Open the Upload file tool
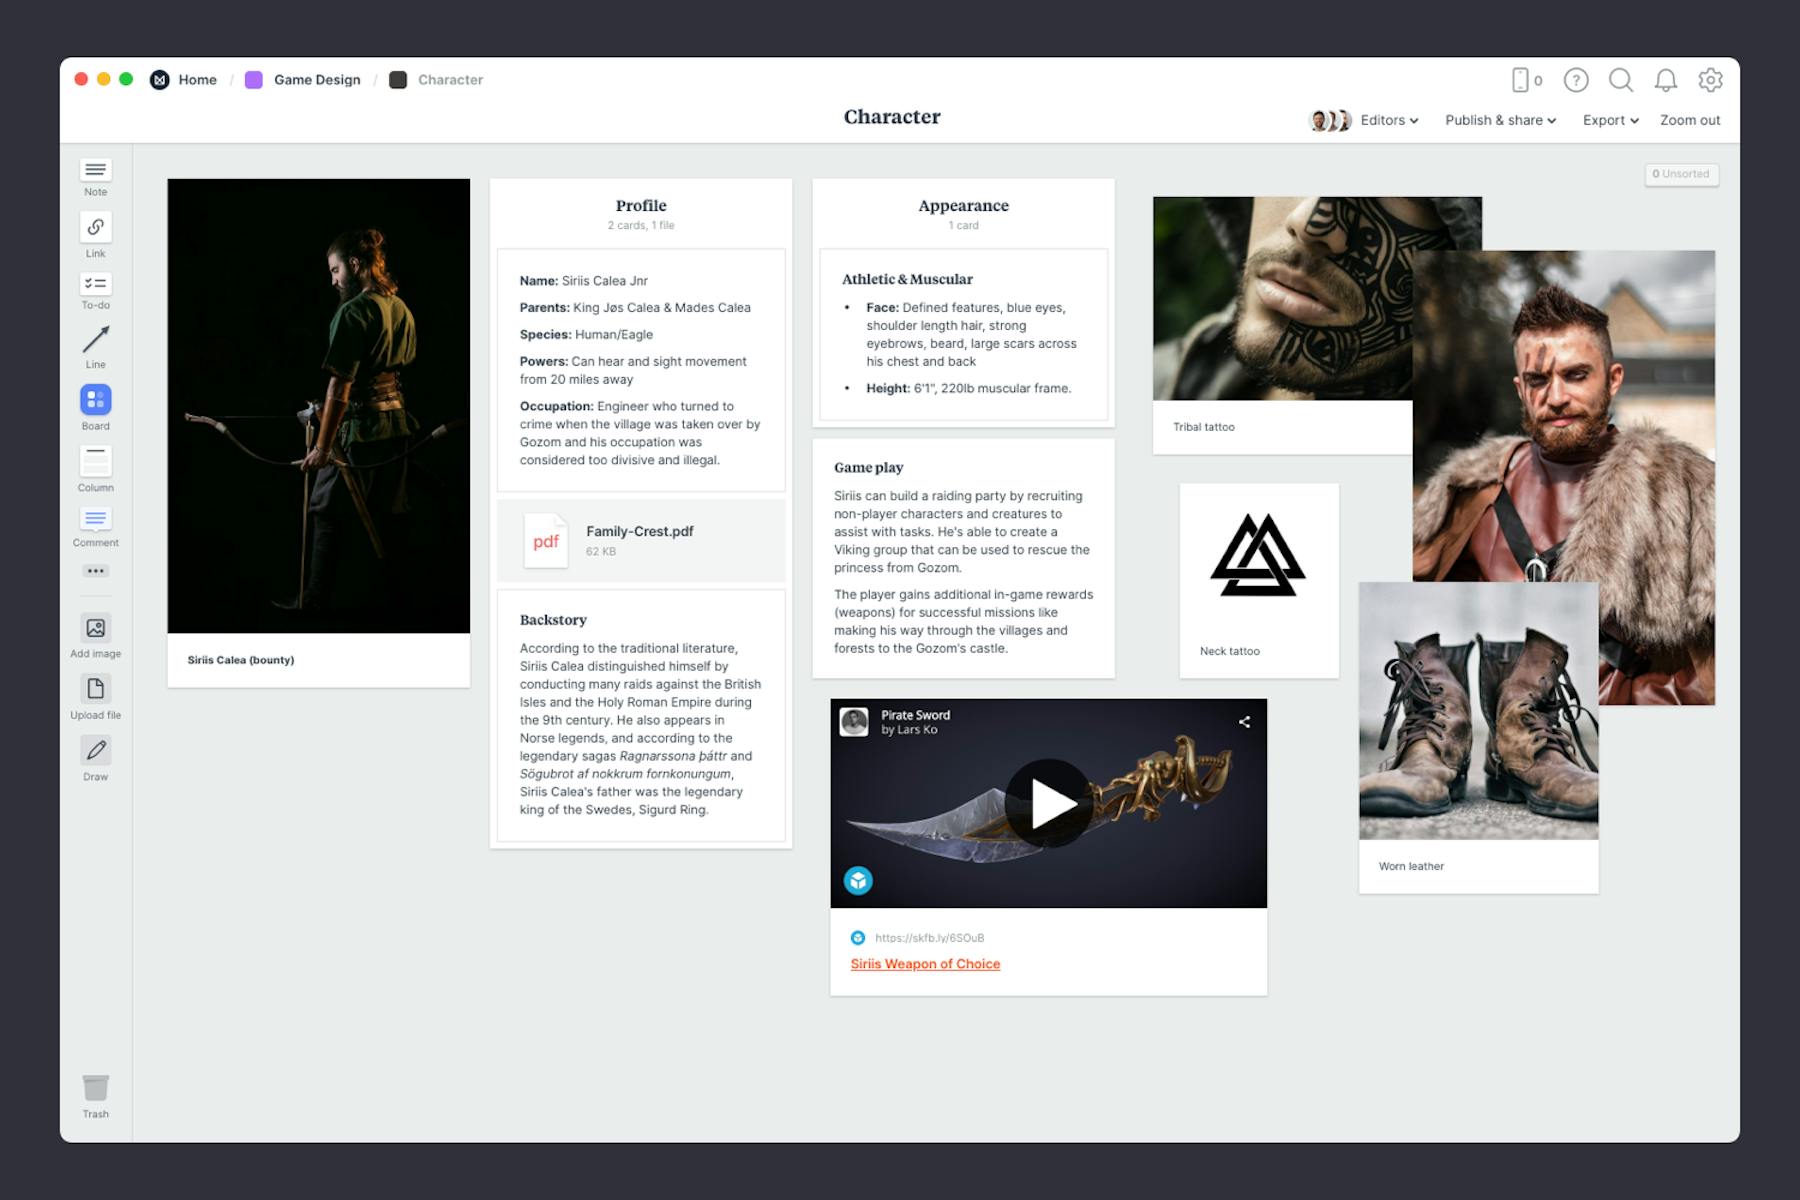This screenshot has height=1200, width=1800. click(95, 689)
